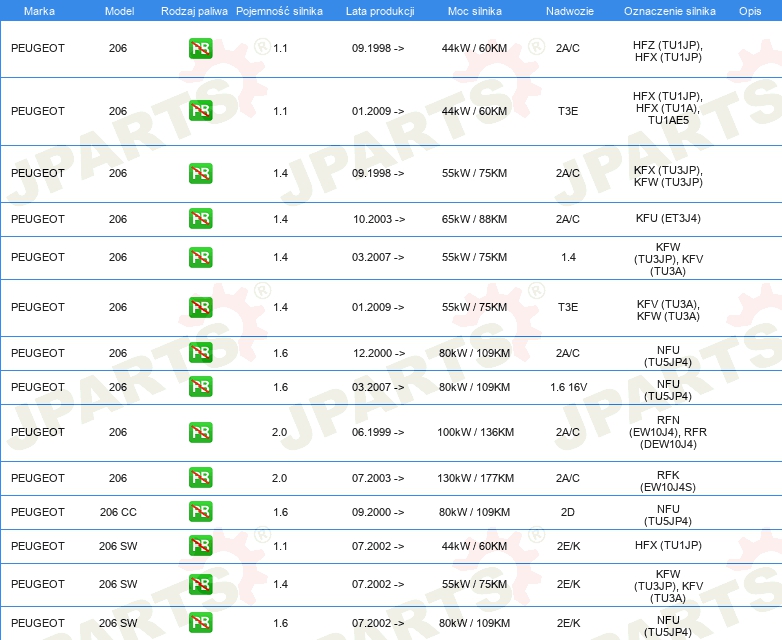Click the petrol icon in the 206 CC row

click(x=200, y=511)
